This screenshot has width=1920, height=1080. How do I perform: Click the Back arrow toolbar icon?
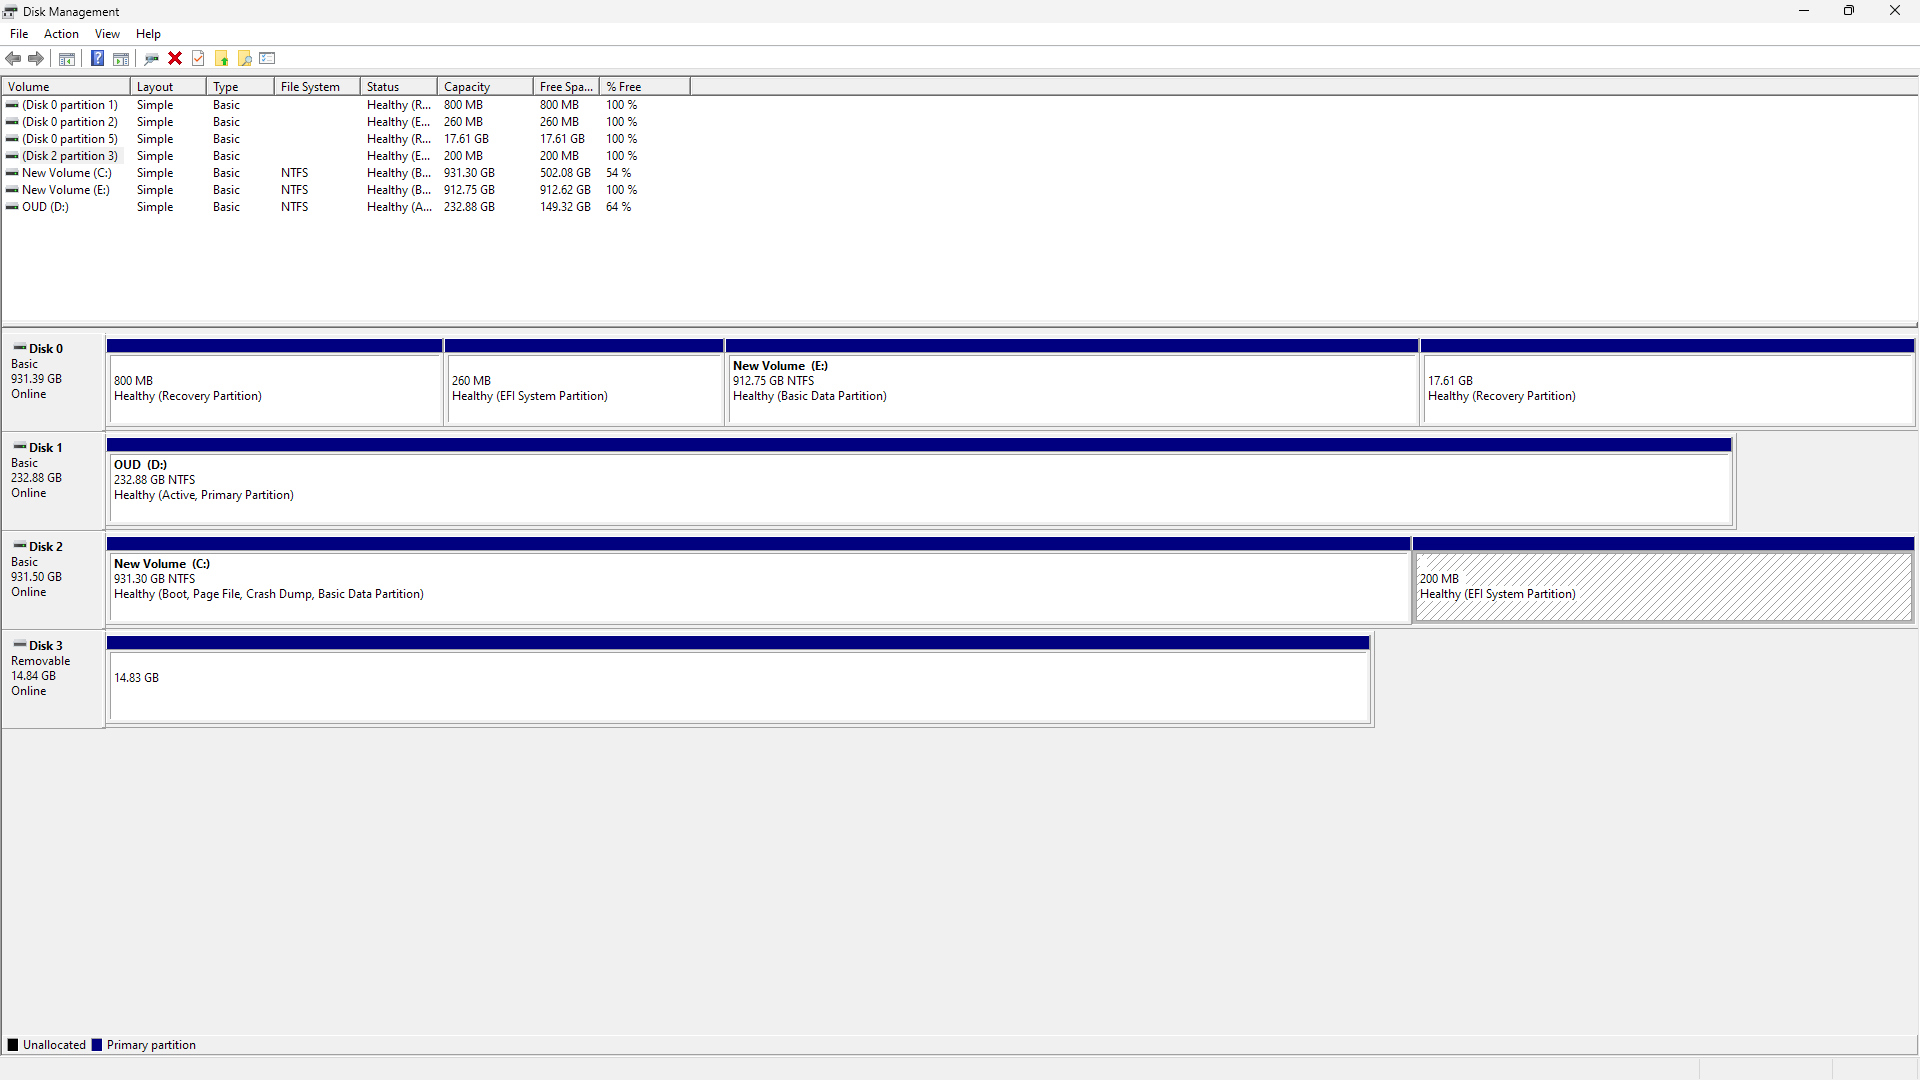pos(13,58)
